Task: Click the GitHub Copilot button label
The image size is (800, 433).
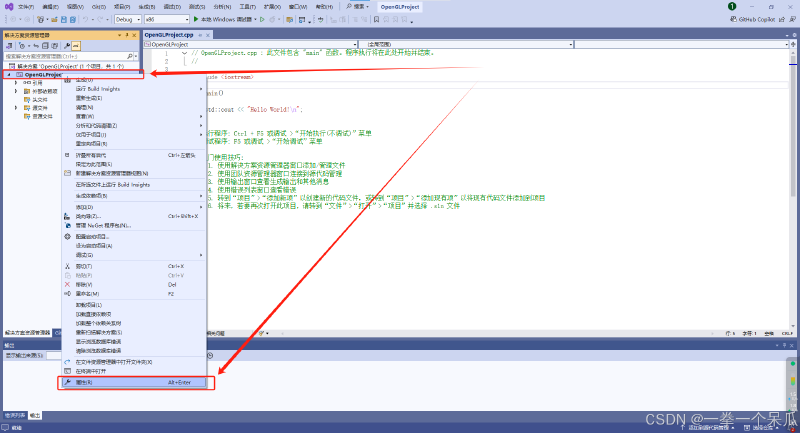Action: [x=757, y=19]
